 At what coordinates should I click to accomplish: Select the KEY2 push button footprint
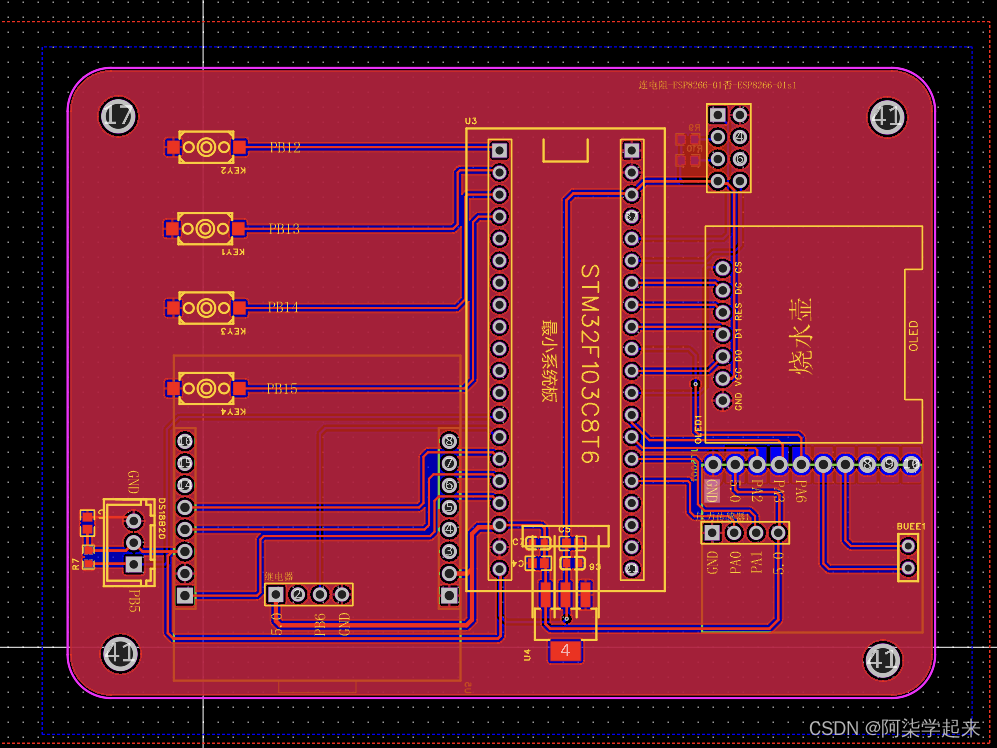pyautogui.click(x=206, y=148)
